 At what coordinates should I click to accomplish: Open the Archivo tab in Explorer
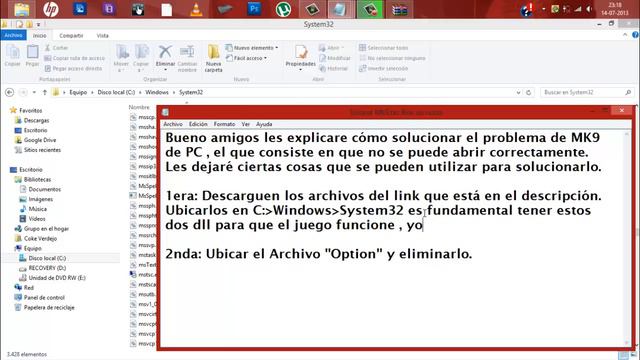pos(13,36)
